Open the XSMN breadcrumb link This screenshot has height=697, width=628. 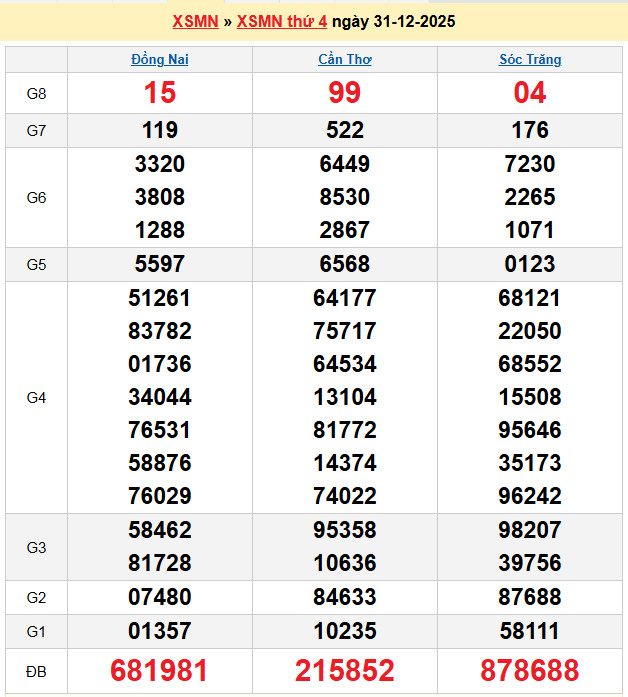click(x=195, y=21)
